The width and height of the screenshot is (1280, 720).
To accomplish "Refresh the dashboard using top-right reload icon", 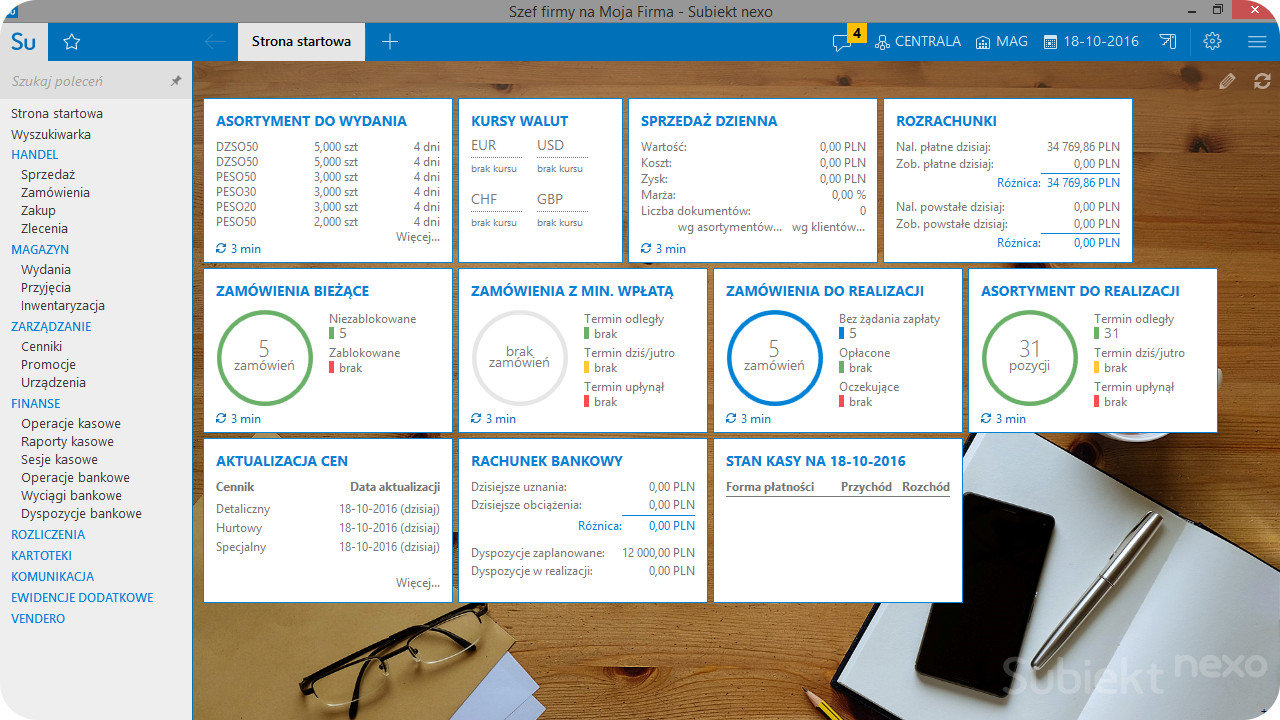I will (1262, 81).
